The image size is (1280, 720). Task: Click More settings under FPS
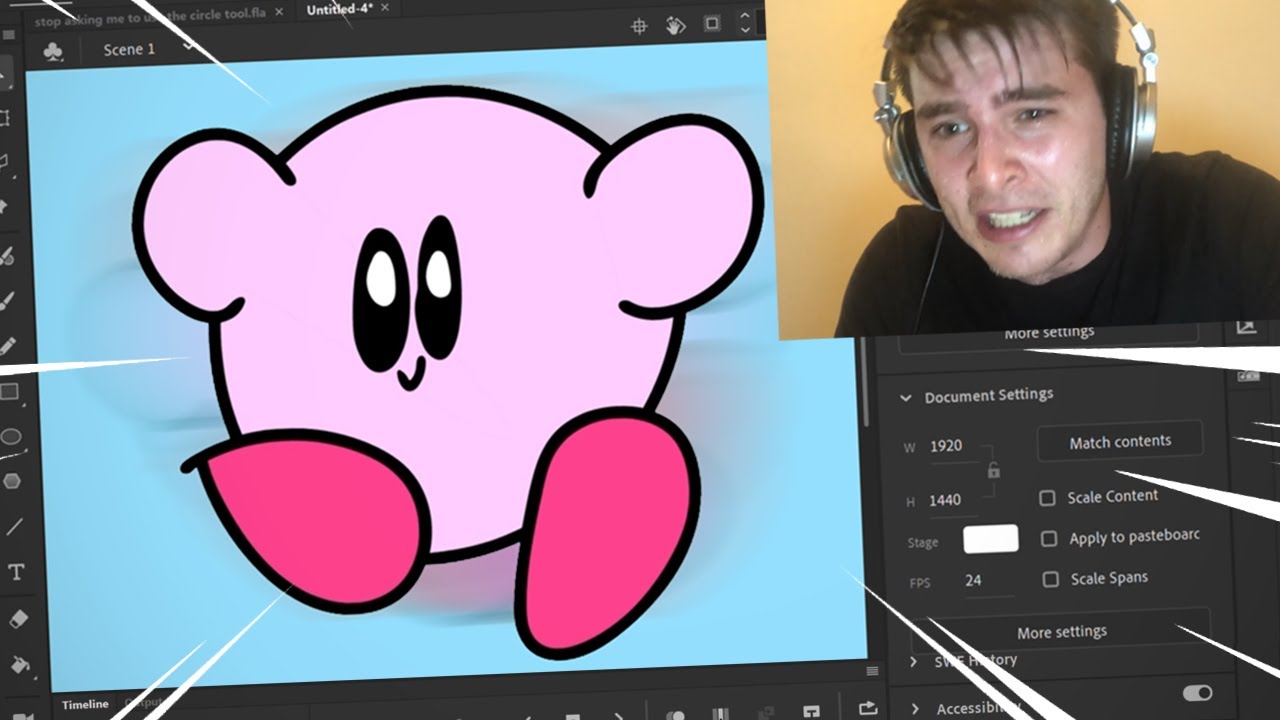point(1062,632)
